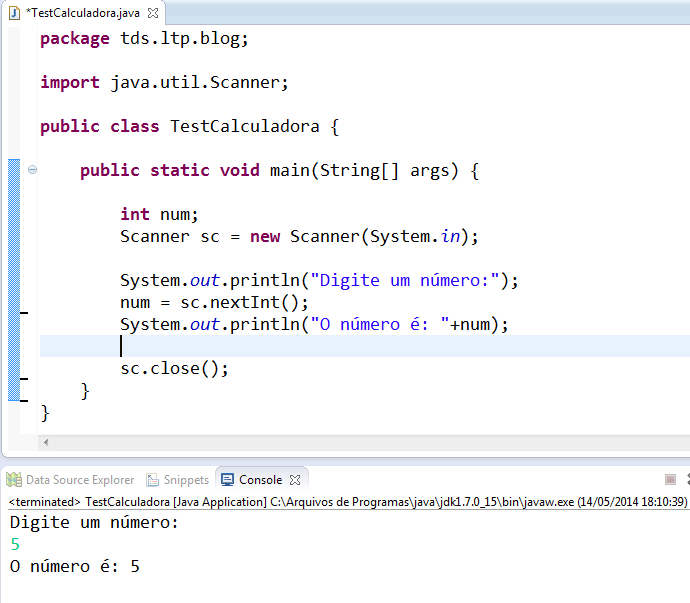Screen dimensions: 690x603
Task: Click the 'new Scanner(System.in)' line
Action: click(x=299, y=237)
